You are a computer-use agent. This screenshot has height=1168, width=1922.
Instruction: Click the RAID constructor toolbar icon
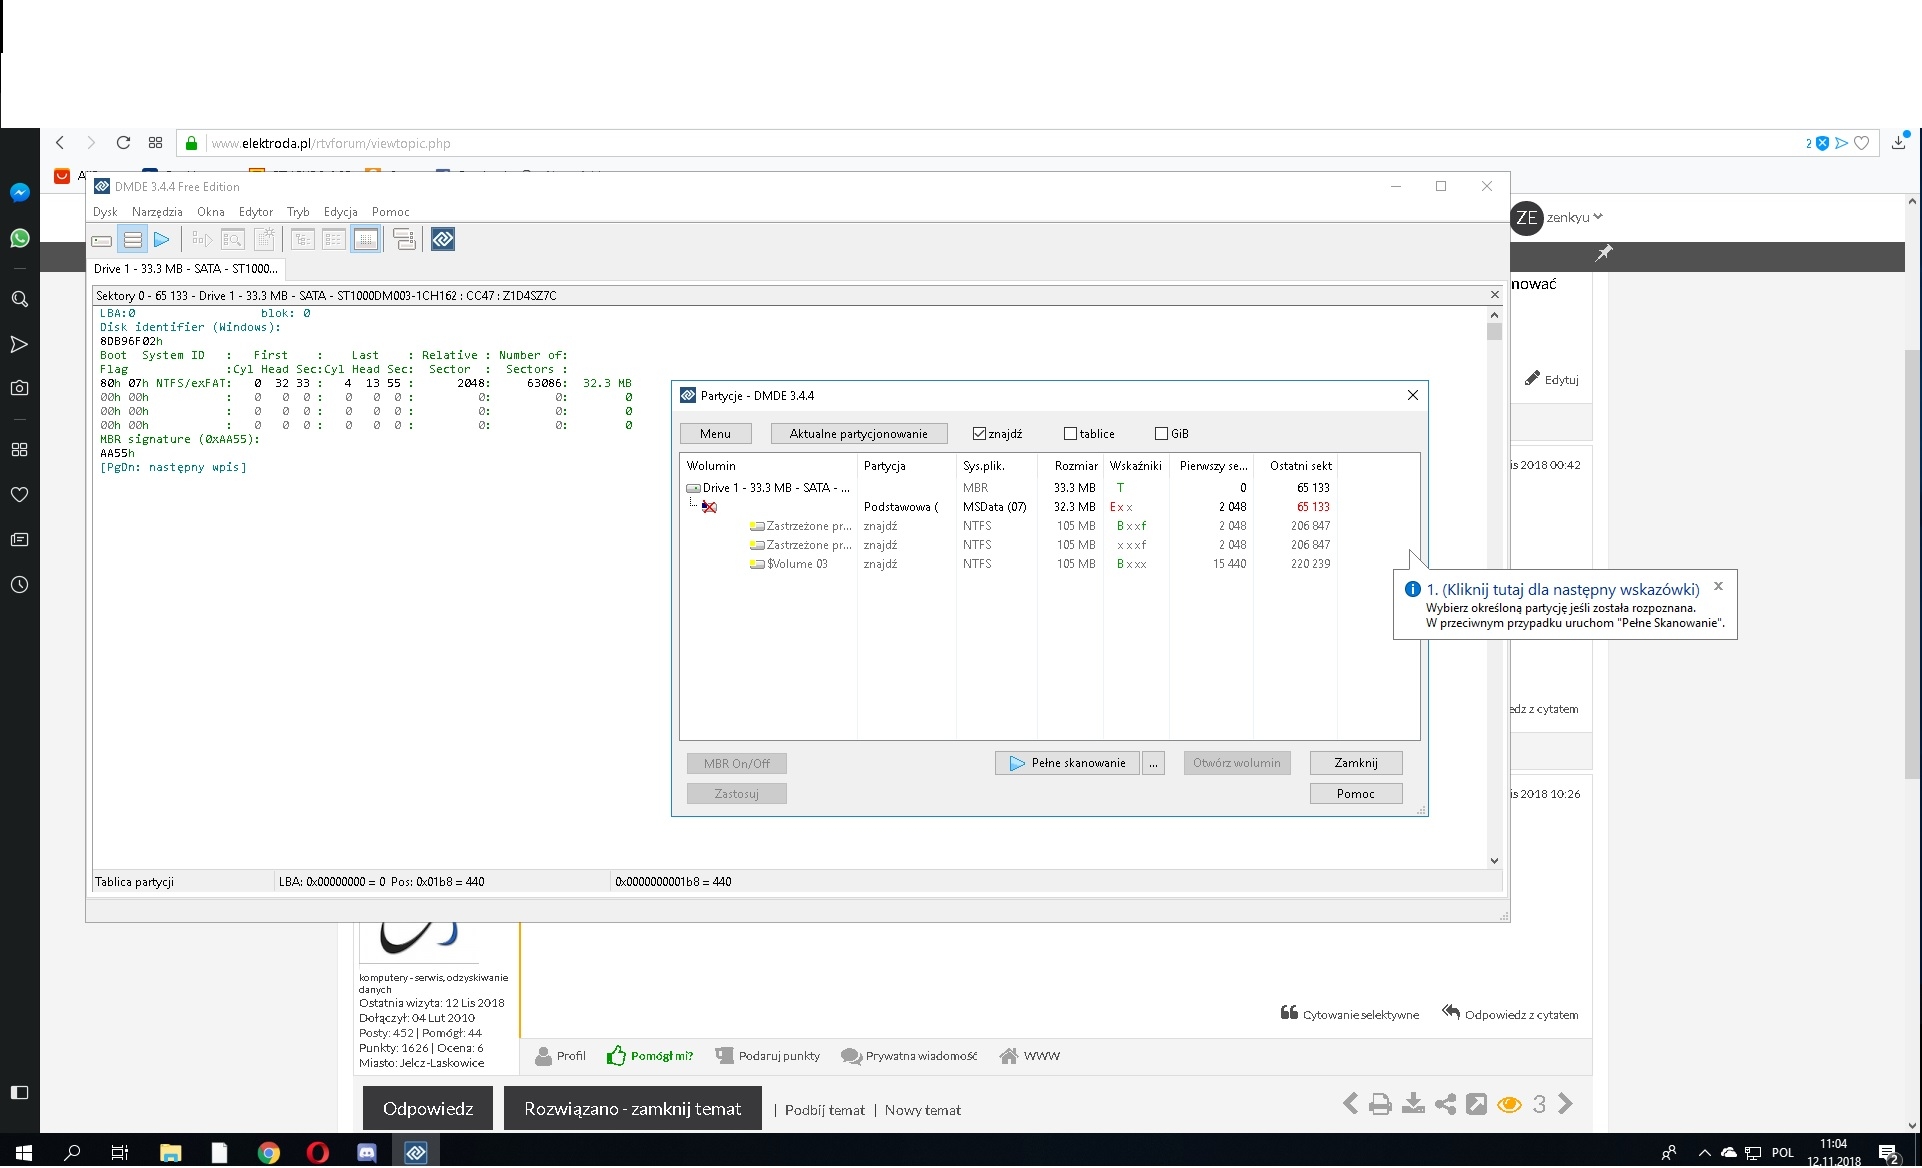[x=404, y=240]
